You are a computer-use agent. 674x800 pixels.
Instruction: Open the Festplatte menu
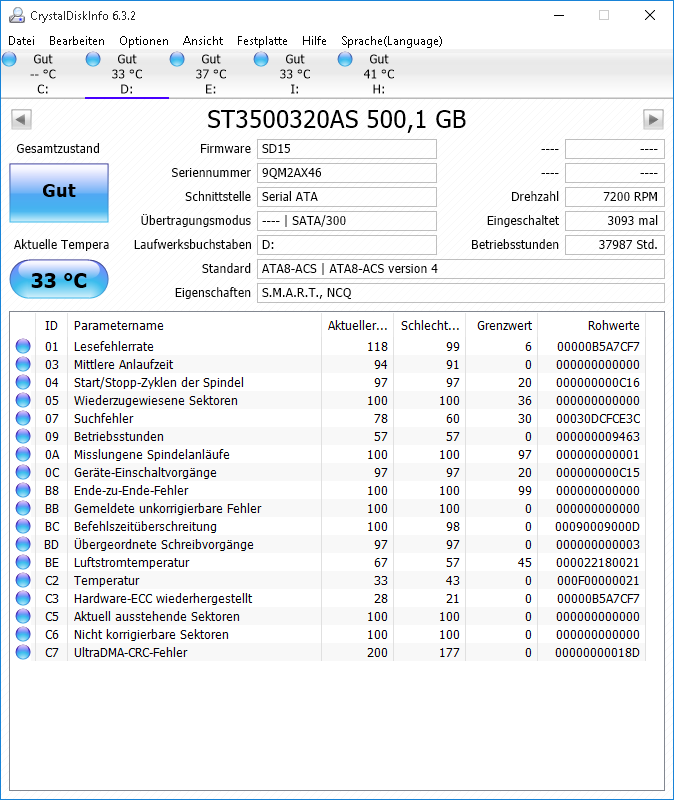pyautogui.click(x=262, y=41)
